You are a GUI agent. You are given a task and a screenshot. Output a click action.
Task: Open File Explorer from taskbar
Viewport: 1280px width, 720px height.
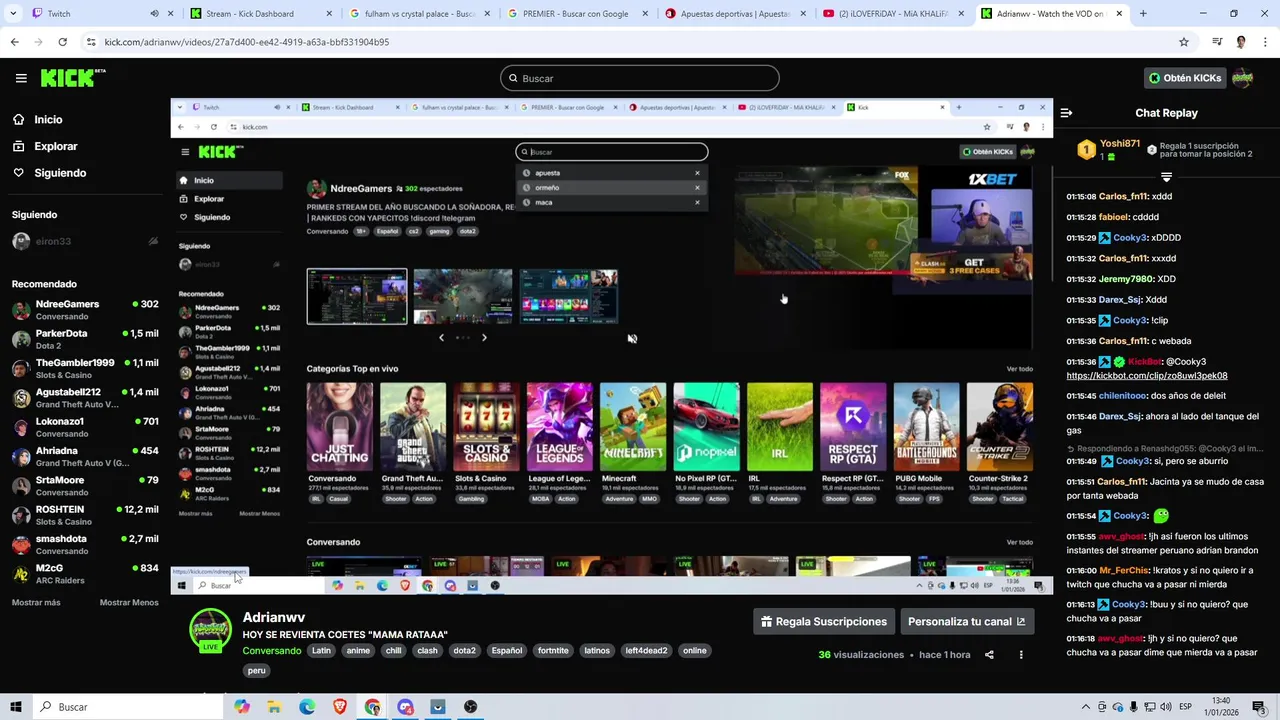[x=274, y=707]
